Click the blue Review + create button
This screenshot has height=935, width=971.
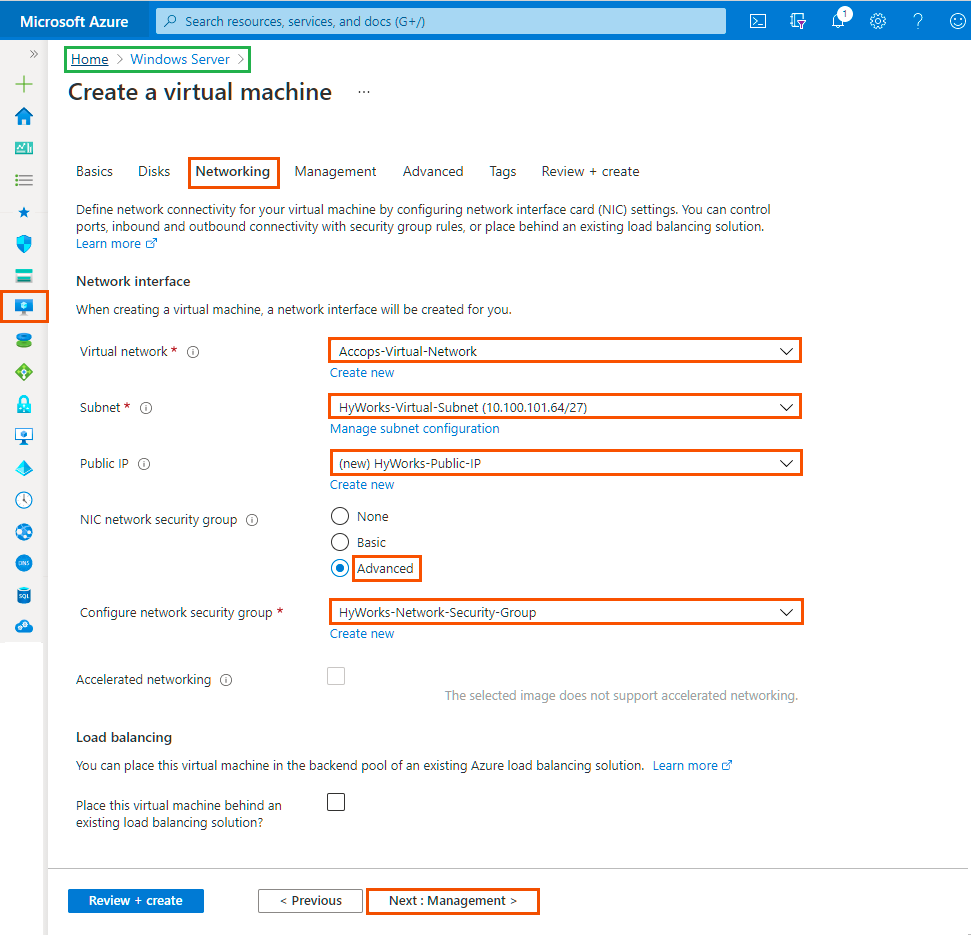coord(136,901)
